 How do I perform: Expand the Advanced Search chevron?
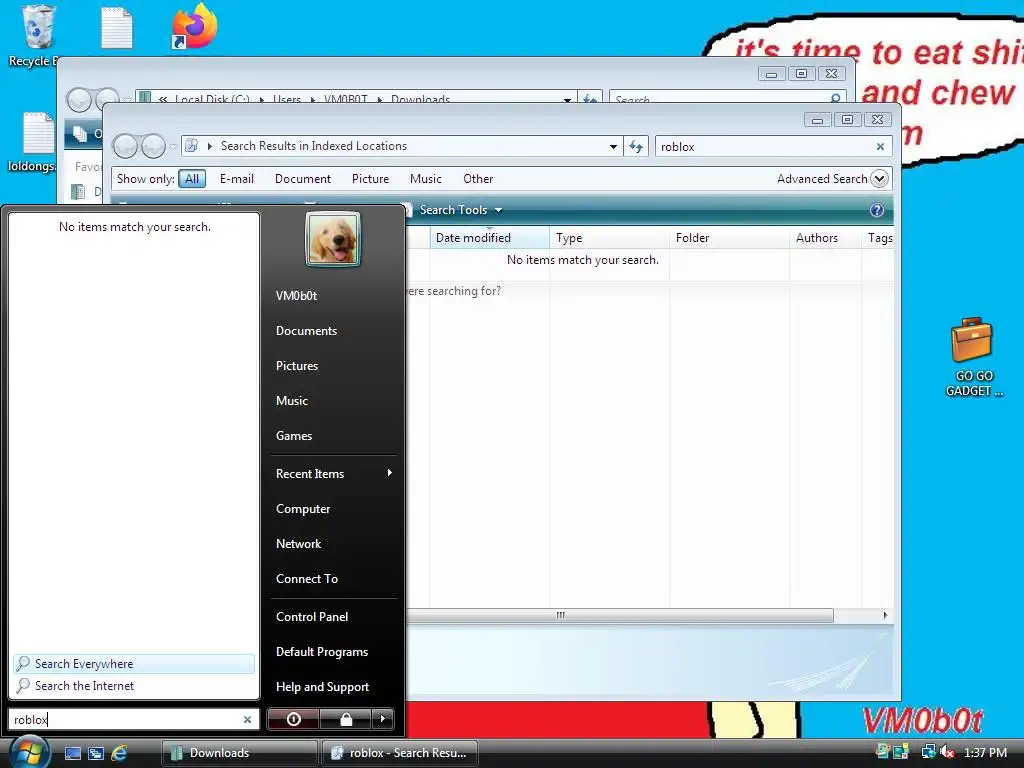[880, 179]
